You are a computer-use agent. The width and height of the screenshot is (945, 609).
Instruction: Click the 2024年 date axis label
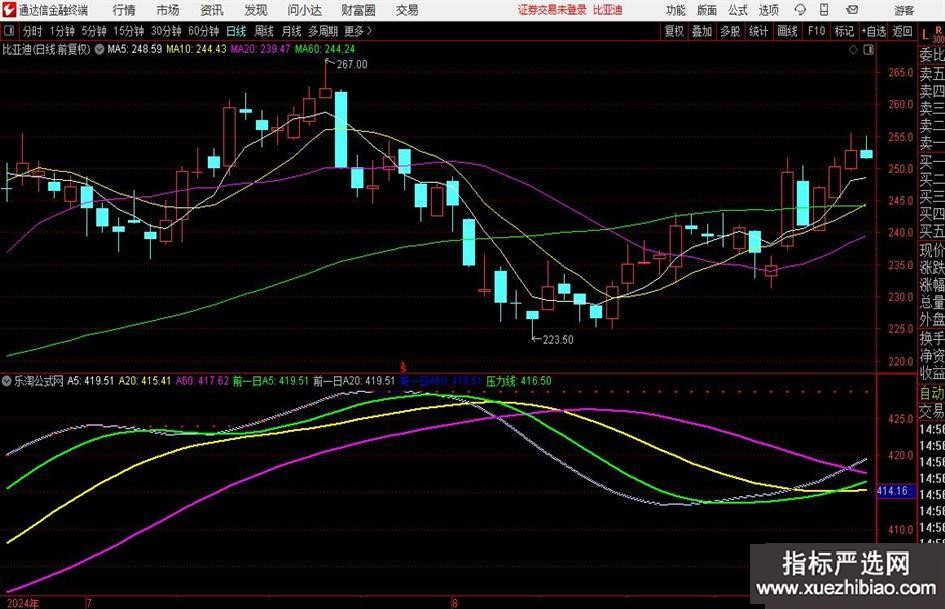pos(22,603)
